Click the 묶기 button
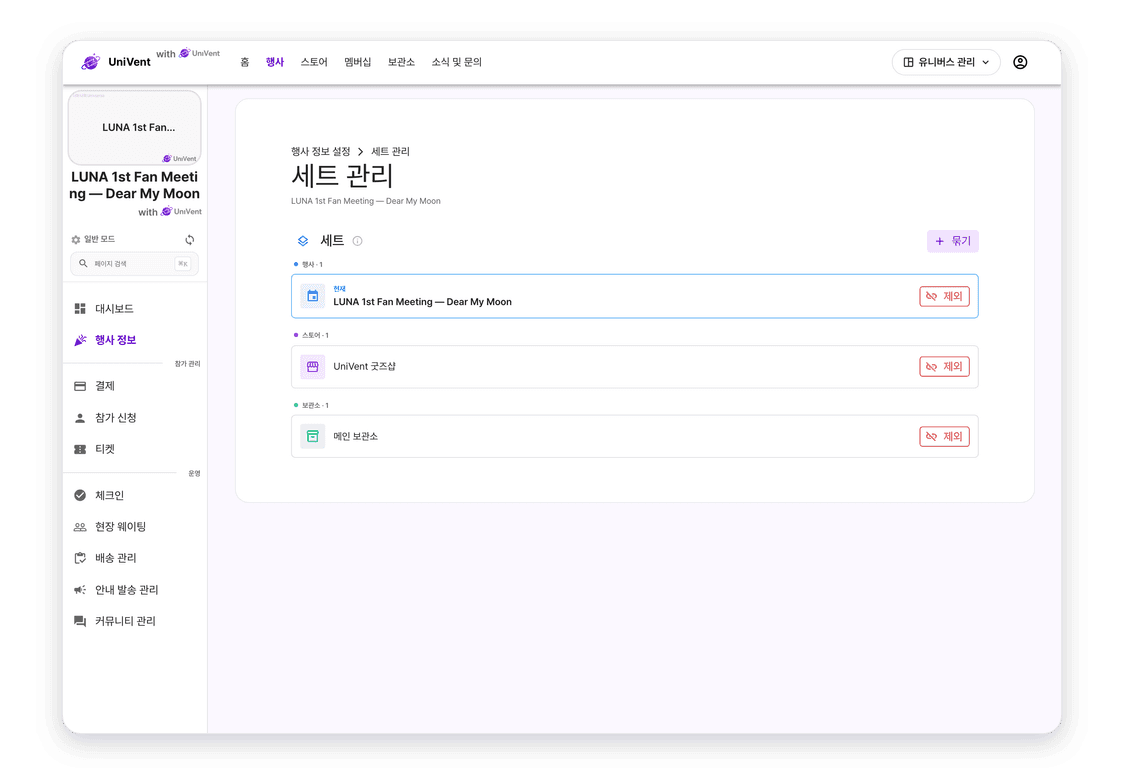This screenshot has height=776, width=1130. 952,241
